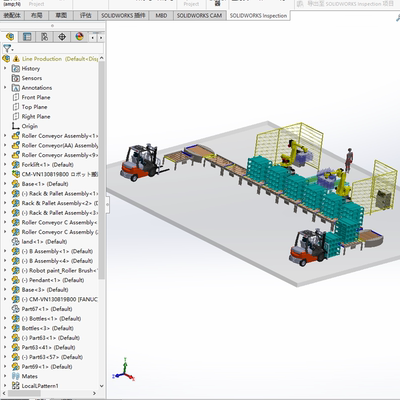Select (-) Bottles<1> (Default) item
400x400 pixels.
51,319
